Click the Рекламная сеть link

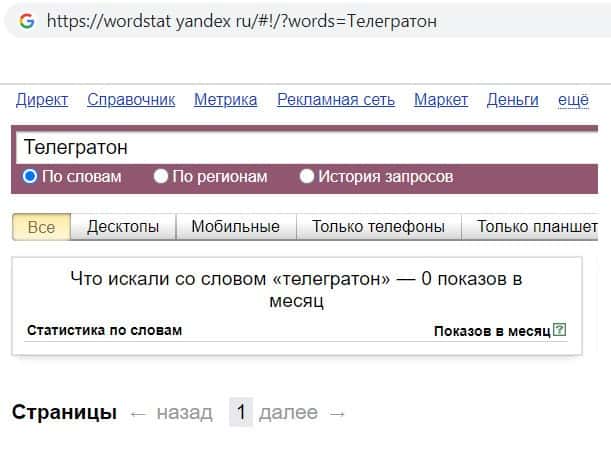coord(336,99)
